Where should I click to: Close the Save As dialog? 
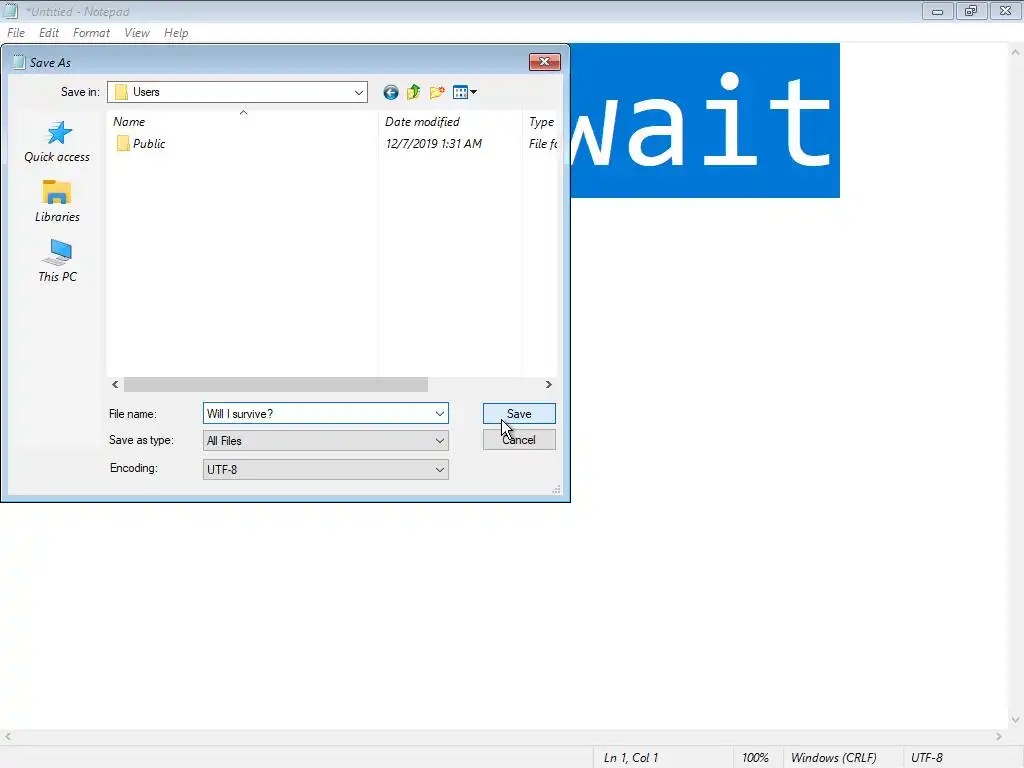coord(545,61)
